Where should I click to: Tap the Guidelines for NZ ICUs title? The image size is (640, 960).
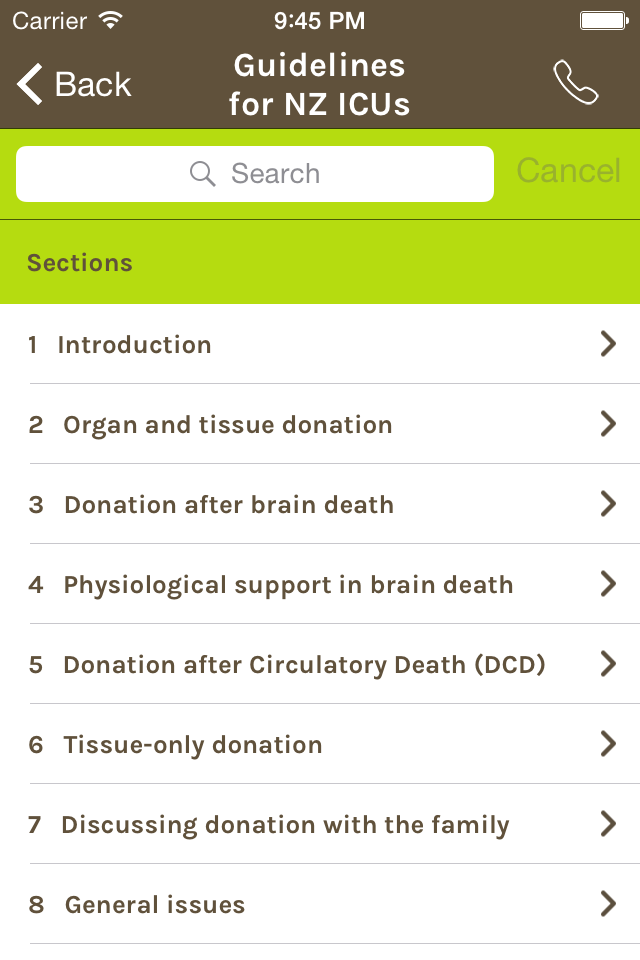[319, 85]
